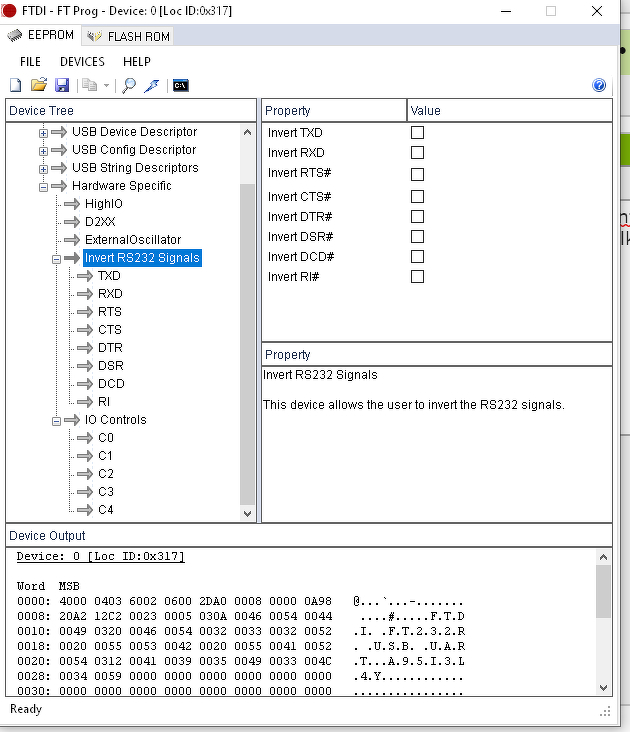Screen dimensions: 630x732
Task: Switch to the FLASH ROM tab
Action: tap(128, 36)
